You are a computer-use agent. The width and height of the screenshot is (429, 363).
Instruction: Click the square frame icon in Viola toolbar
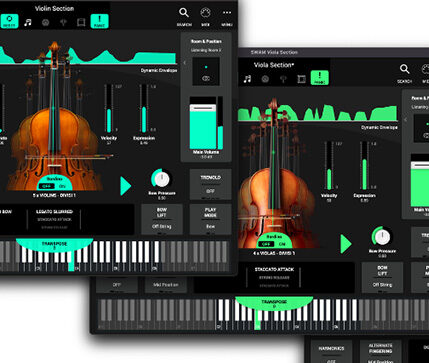click(301, 79)
